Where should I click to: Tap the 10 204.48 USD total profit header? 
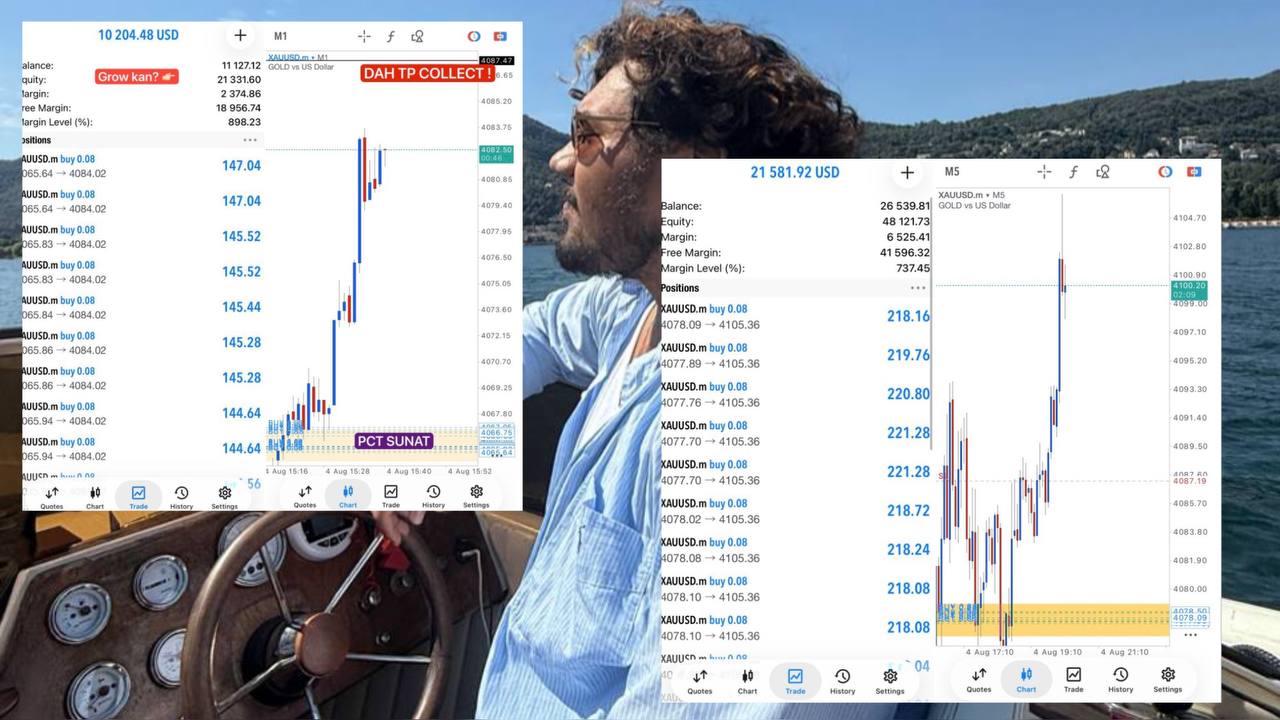(x=138, y=35)
